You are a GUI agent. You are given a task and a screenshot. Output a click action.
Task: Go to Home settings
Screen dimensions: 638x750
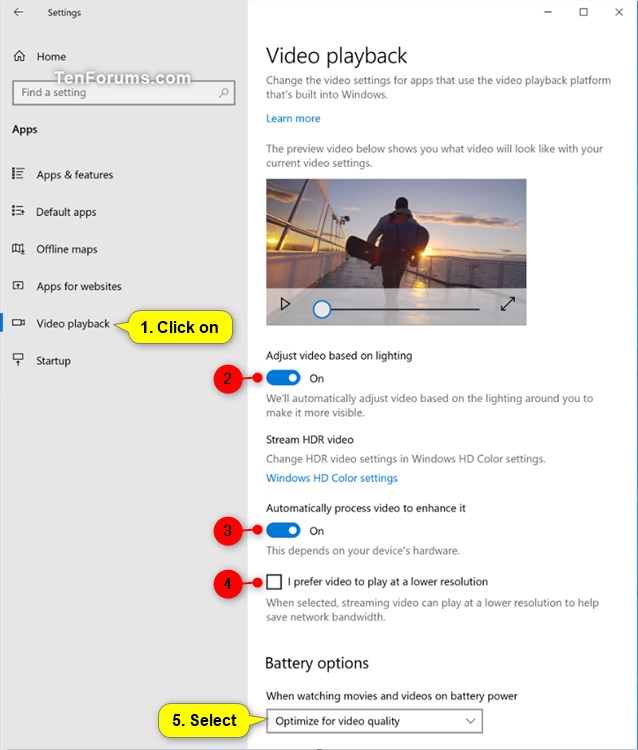click(51, 56)
